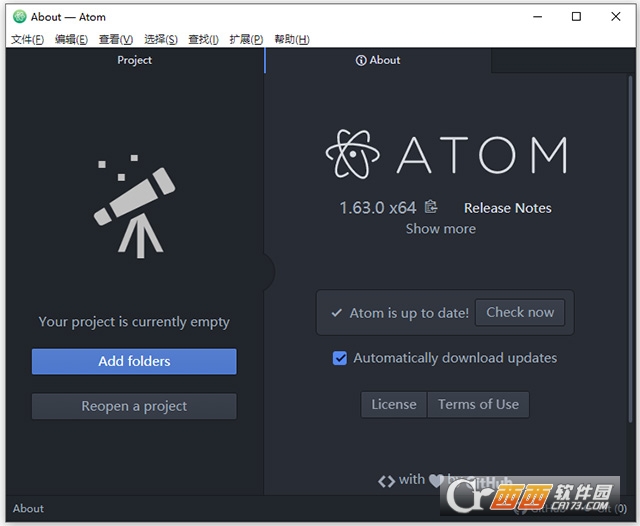Open the License button

[x=394, y=404]
